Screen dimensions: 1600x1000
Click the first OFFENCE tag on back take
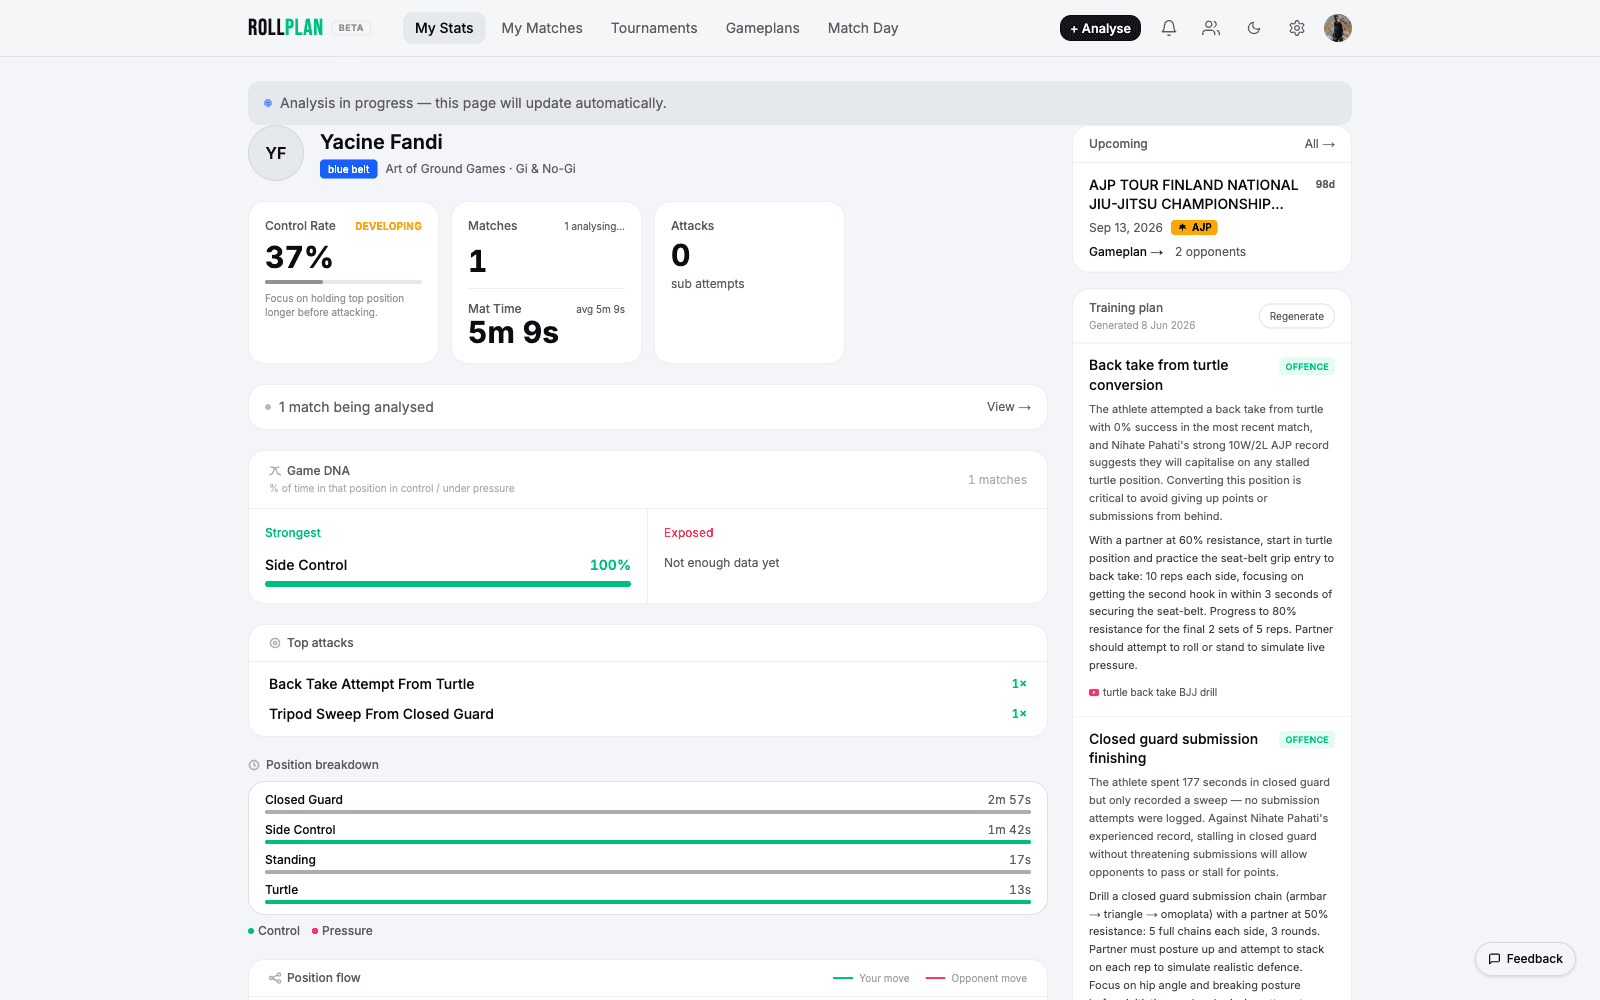[x=1307, y=367]
